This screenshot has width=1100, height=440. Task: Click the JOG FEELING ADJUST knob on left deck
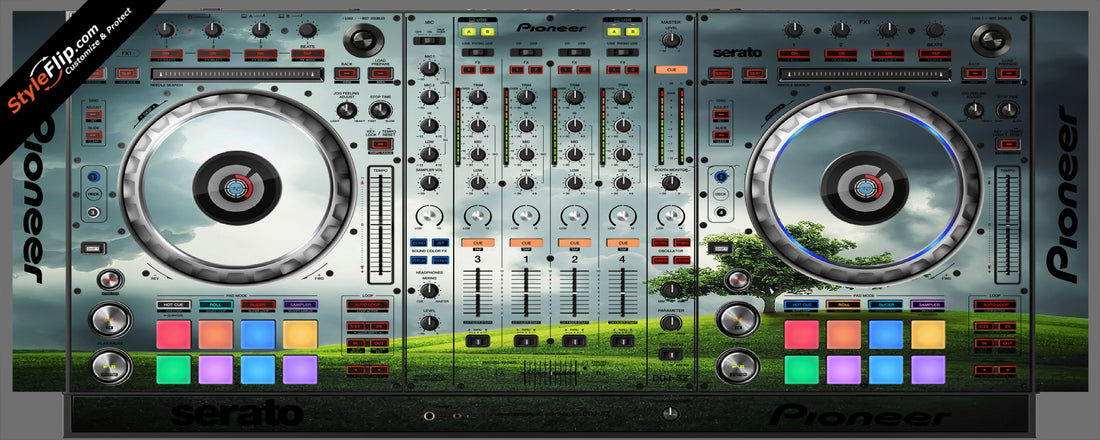[x=346, y=109]
